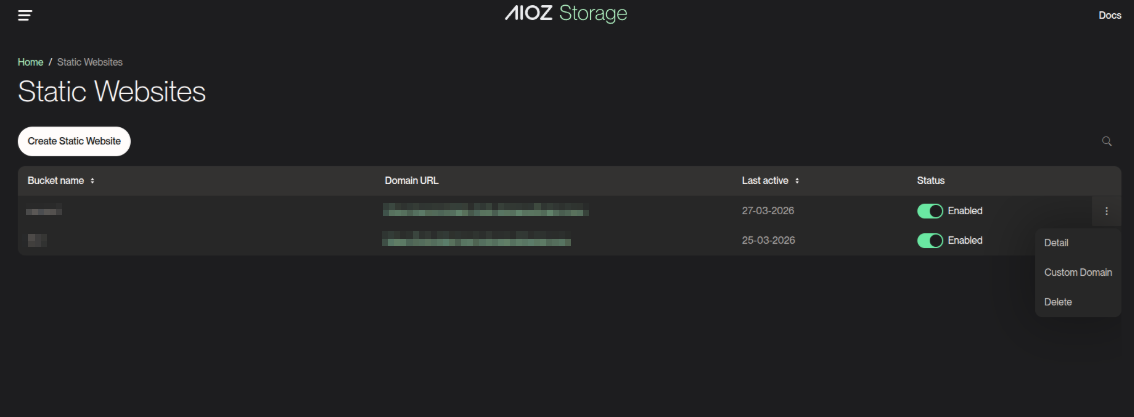The width and height of the screenshot is (1134, 417).
Task: Go to Home via the breadcrumb
Action: [x=30, y=62]
